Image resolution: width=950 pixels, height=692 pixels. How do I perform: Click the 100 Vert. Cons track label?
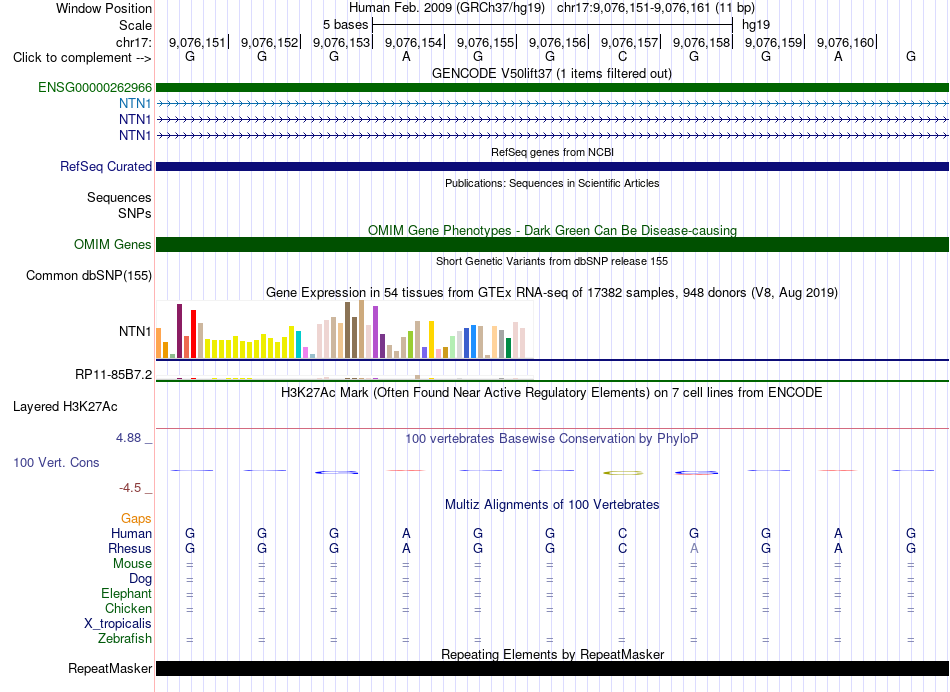coord(56,462)
